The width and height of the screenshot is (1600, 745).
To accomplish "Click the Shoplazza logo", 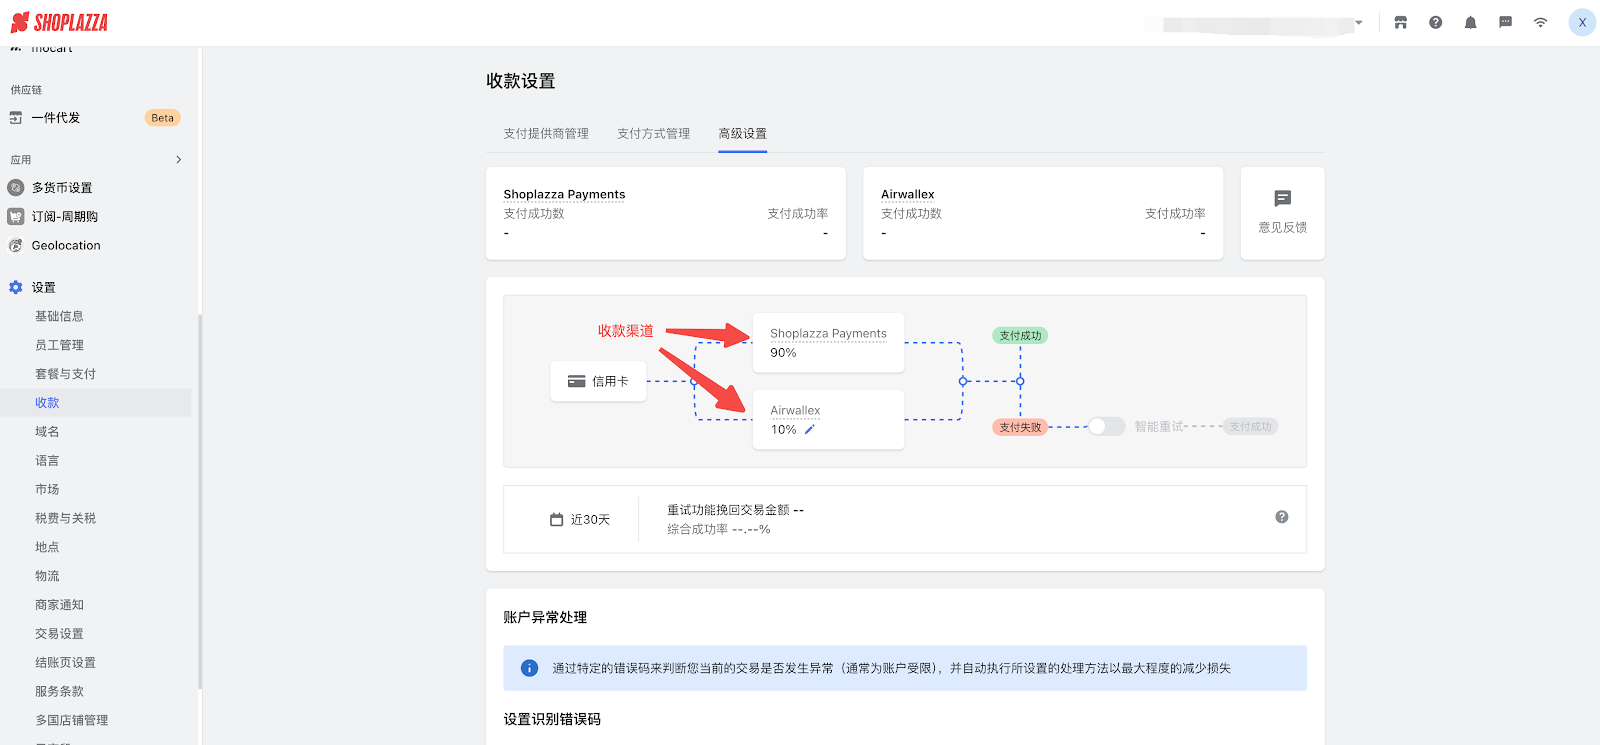I will coord(59,22).
